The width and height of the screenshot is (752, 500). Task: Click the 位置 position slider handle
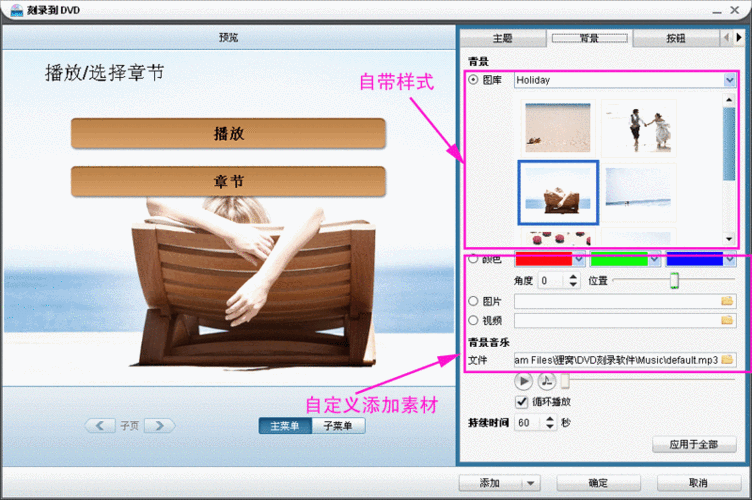pos(674,280)
